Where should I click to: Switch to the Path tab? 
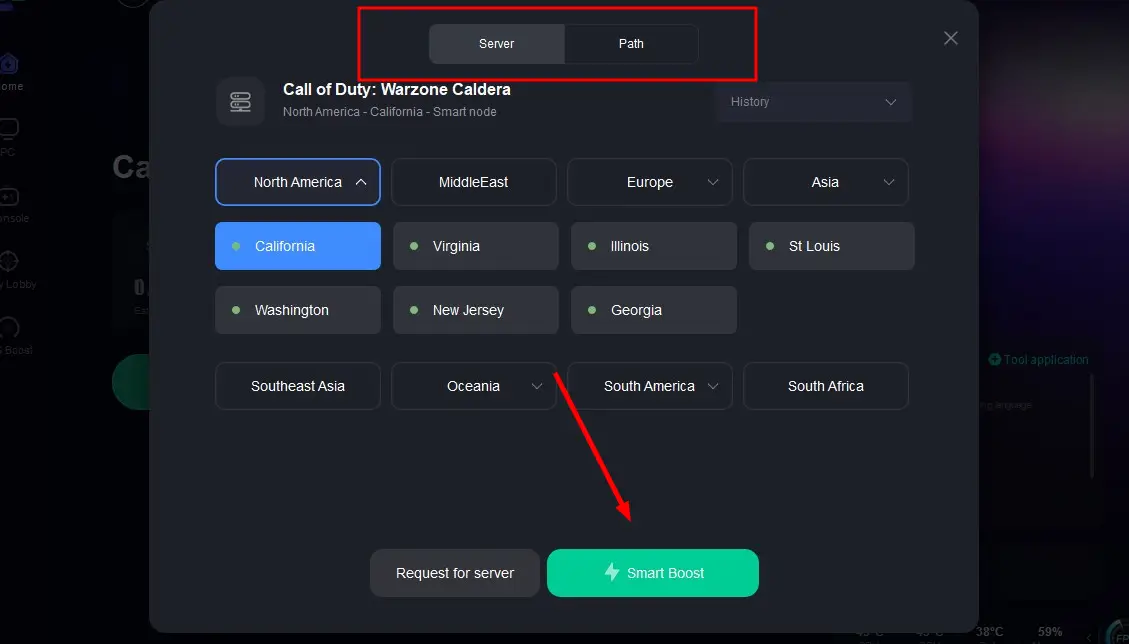point(631,44)
